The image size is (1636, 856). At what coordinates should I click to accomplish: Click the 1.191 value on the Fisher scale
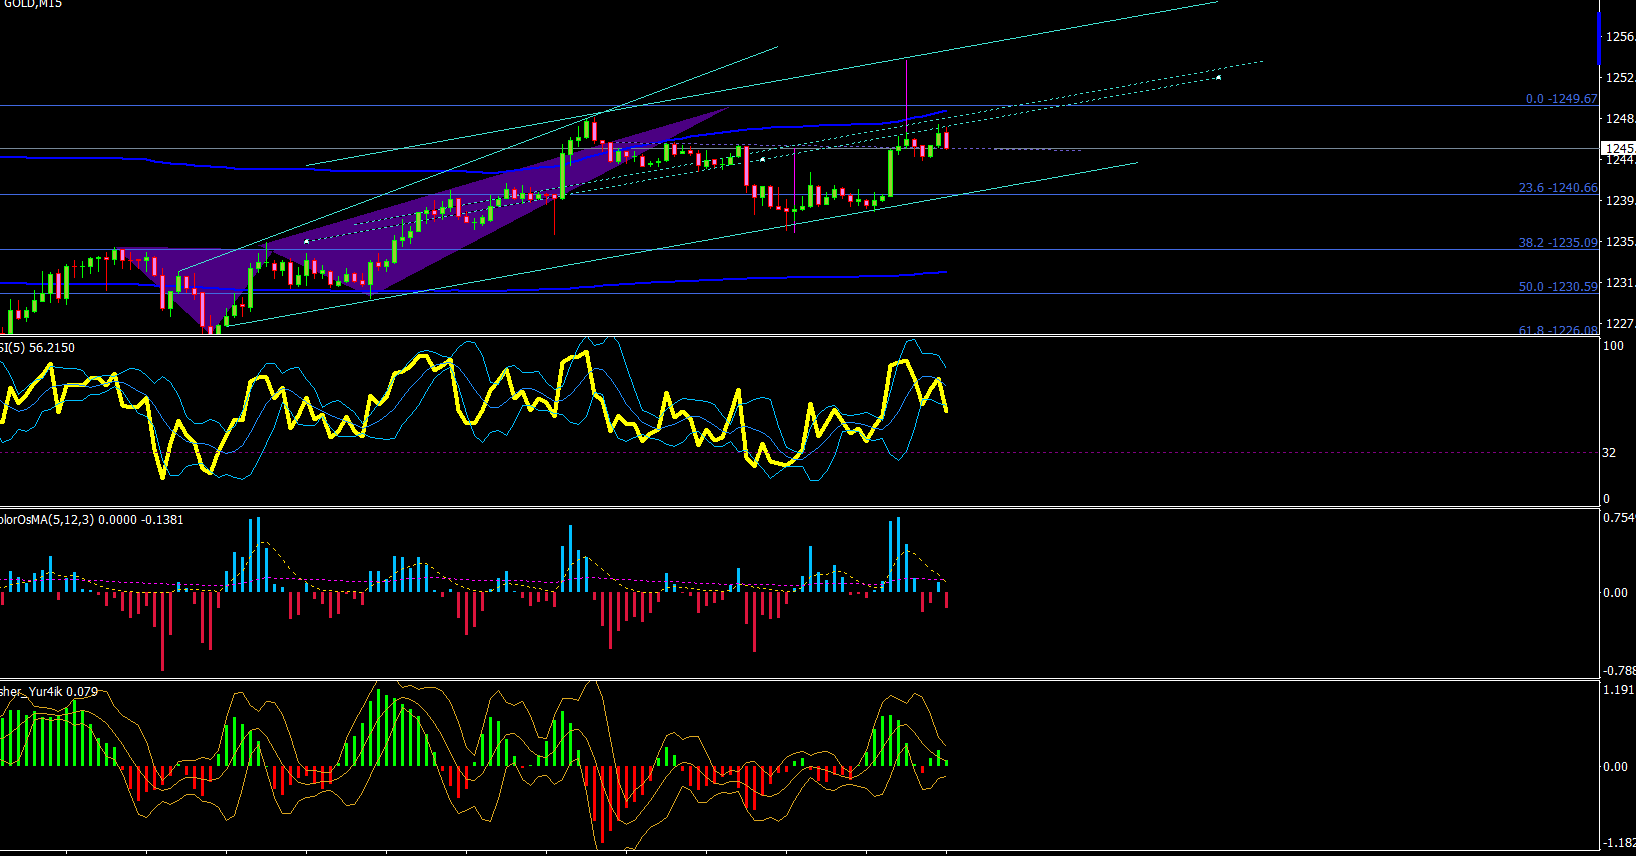tap(1619, 690)
